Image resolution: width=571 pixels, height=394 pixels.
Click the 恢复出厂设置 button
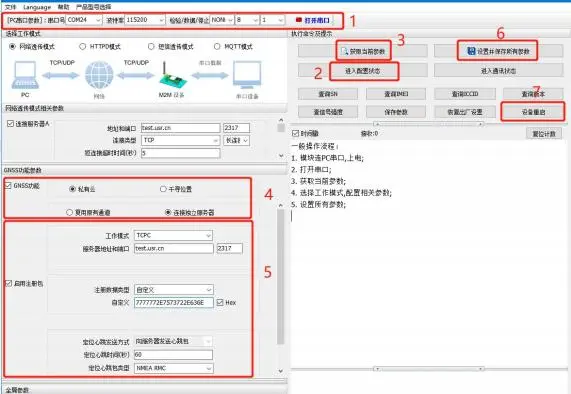pyautogui.click(x=465, y=112)
